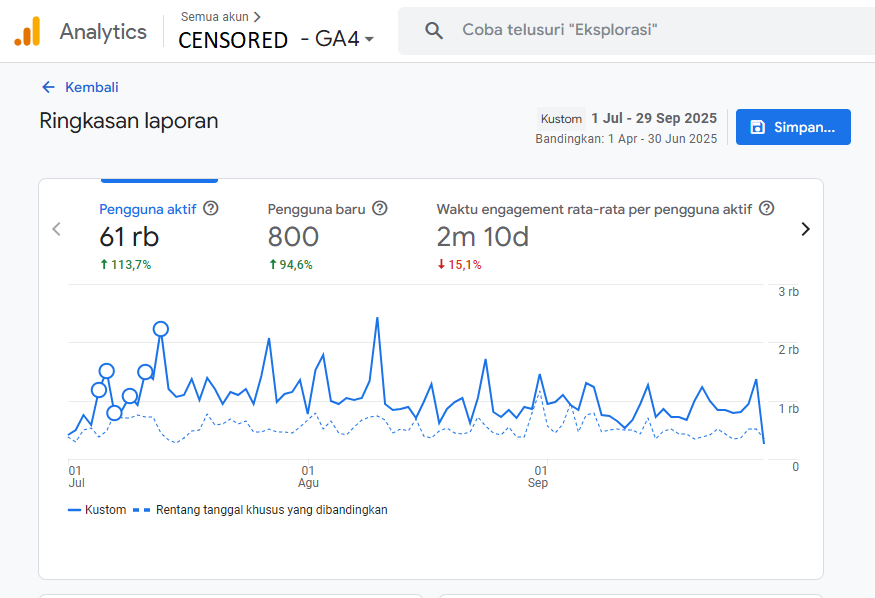Viewport: 875px width, 598px height.
Task: Click the Simpan button
Action: (x=793, y=127)
